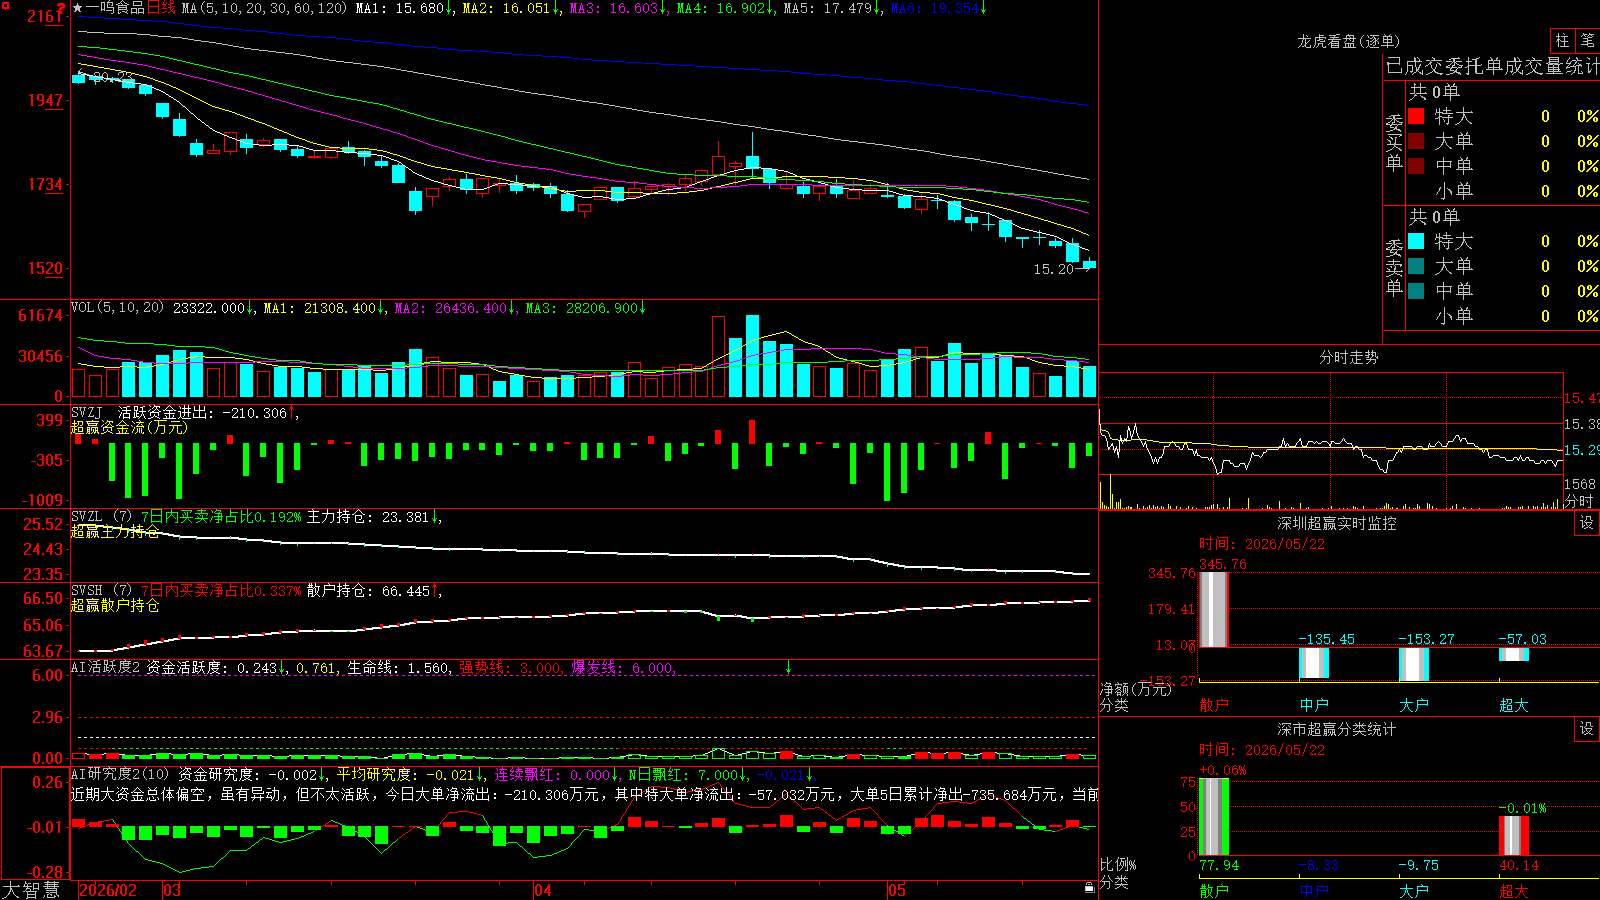The image size is (1600, 900).
Task: Click the 深市超赢分类统计 panel title
Action: pyautogui.click(x=1336, y=729)
